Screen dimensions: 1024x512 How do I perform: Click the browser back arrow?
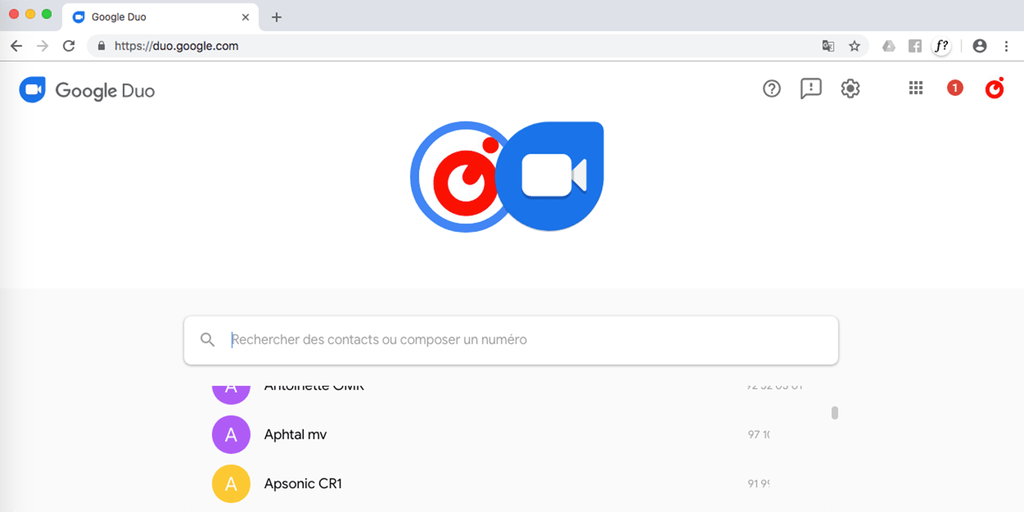[x=16, y=46]
